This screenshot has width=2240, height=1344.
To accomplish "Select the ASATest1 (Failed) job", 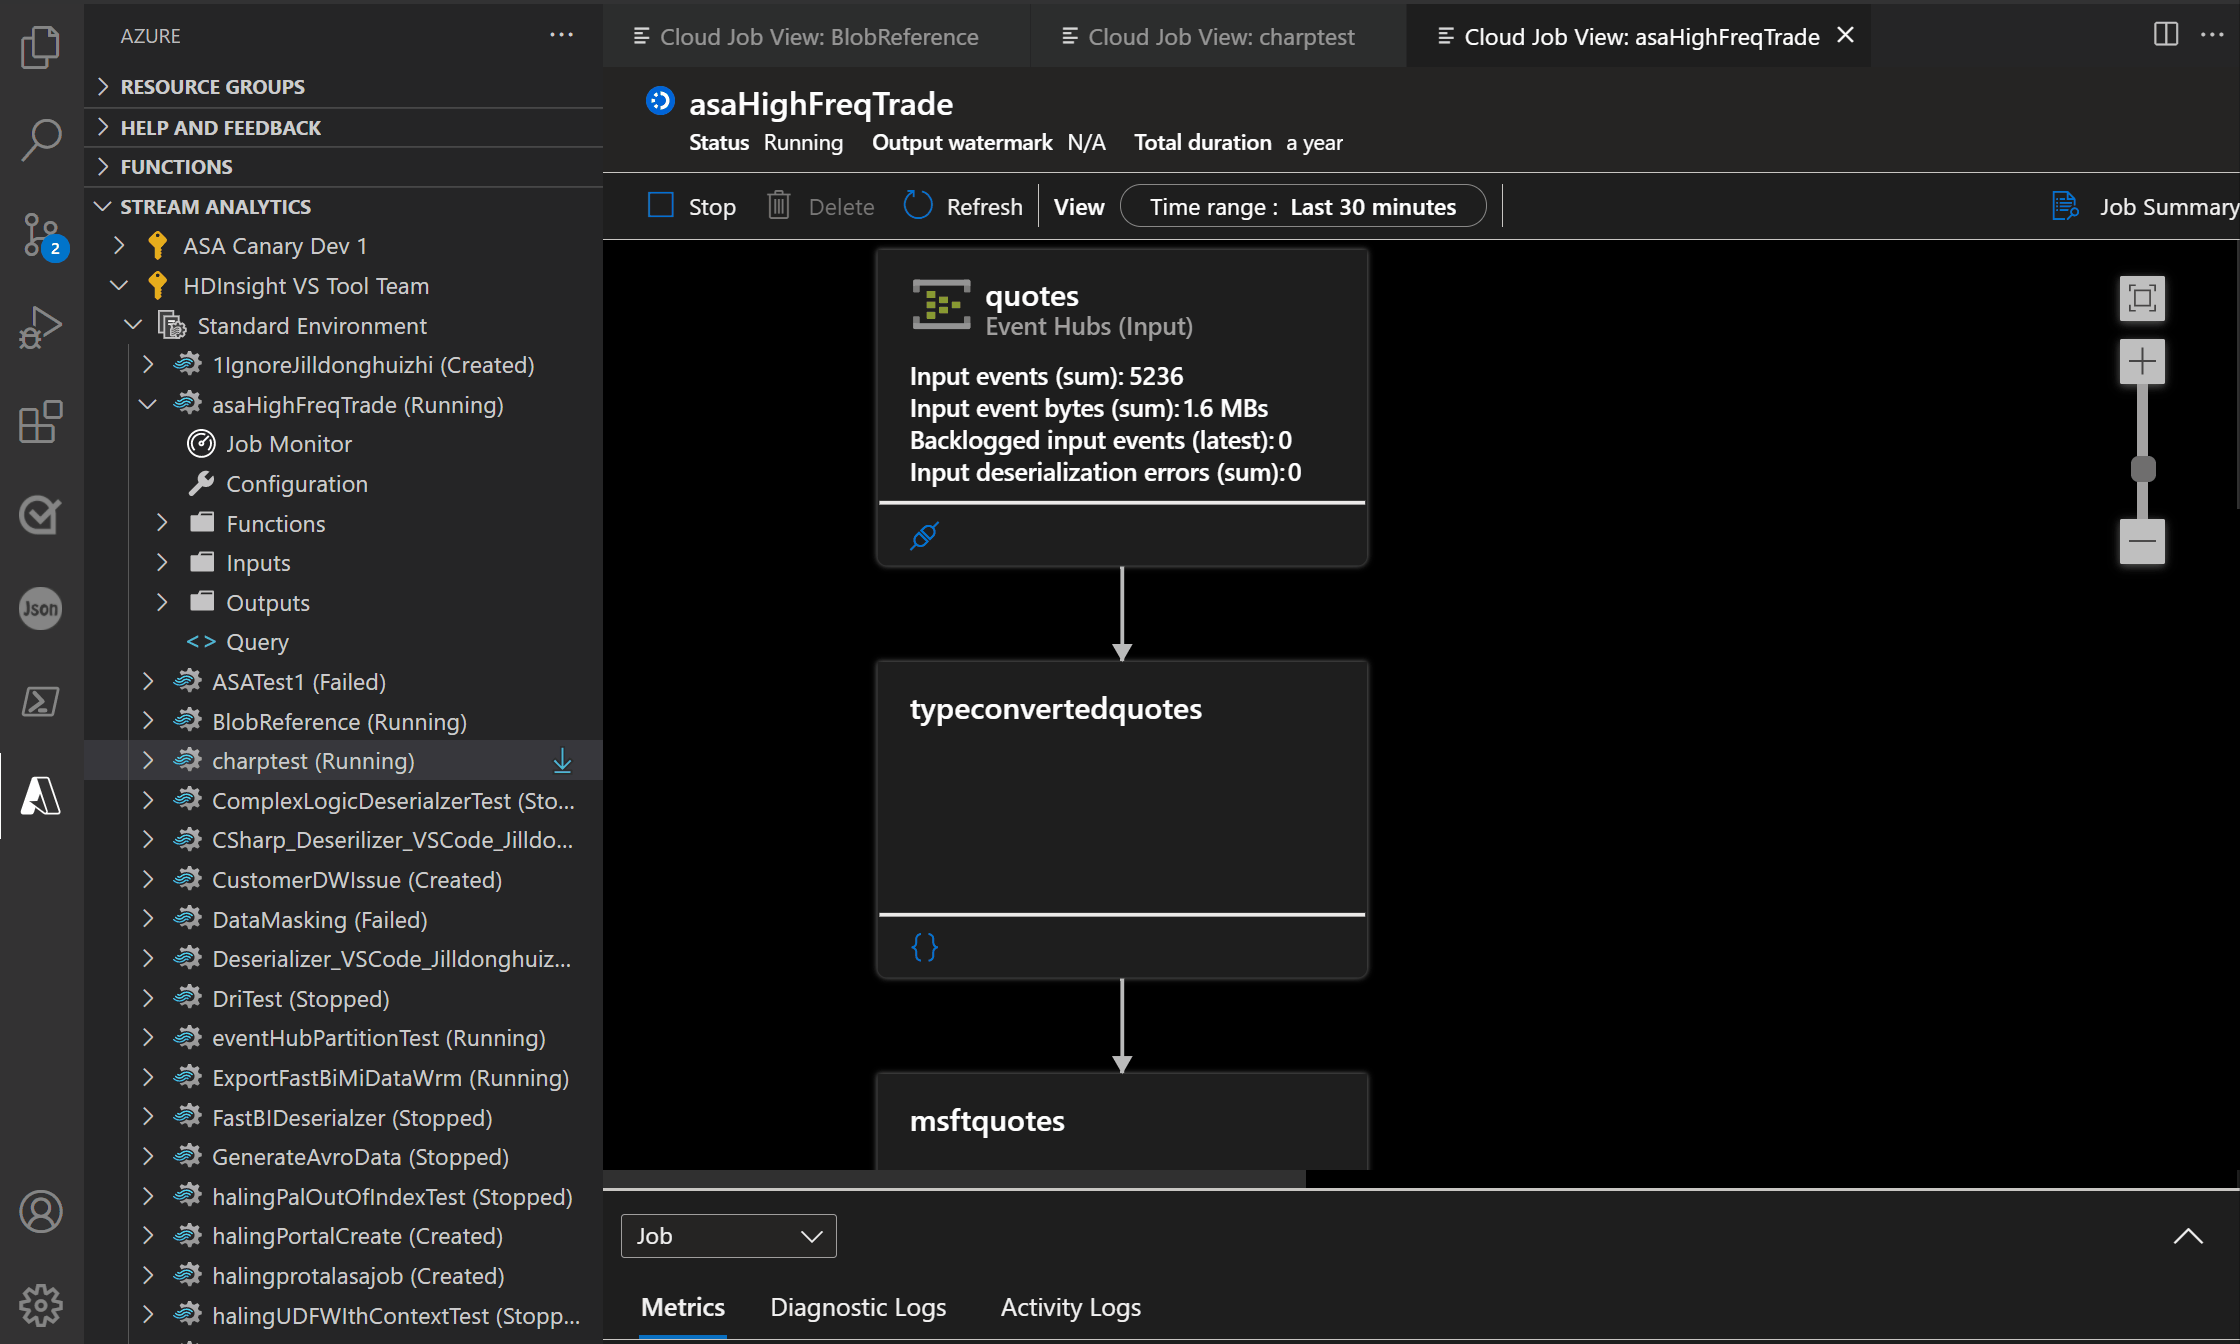I will pos(298,681).
